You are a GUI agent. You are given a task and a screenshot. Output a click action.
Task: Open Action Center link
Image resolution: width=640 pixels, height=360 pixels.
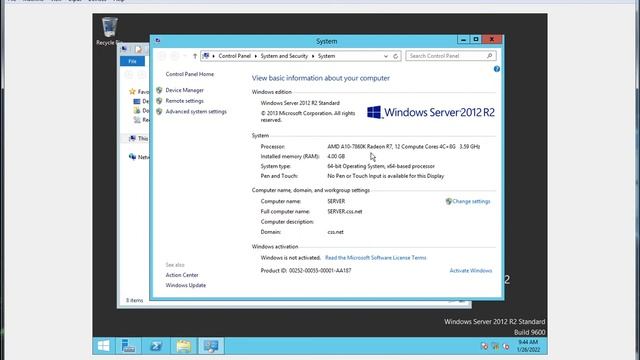click(x=182, y=275)
